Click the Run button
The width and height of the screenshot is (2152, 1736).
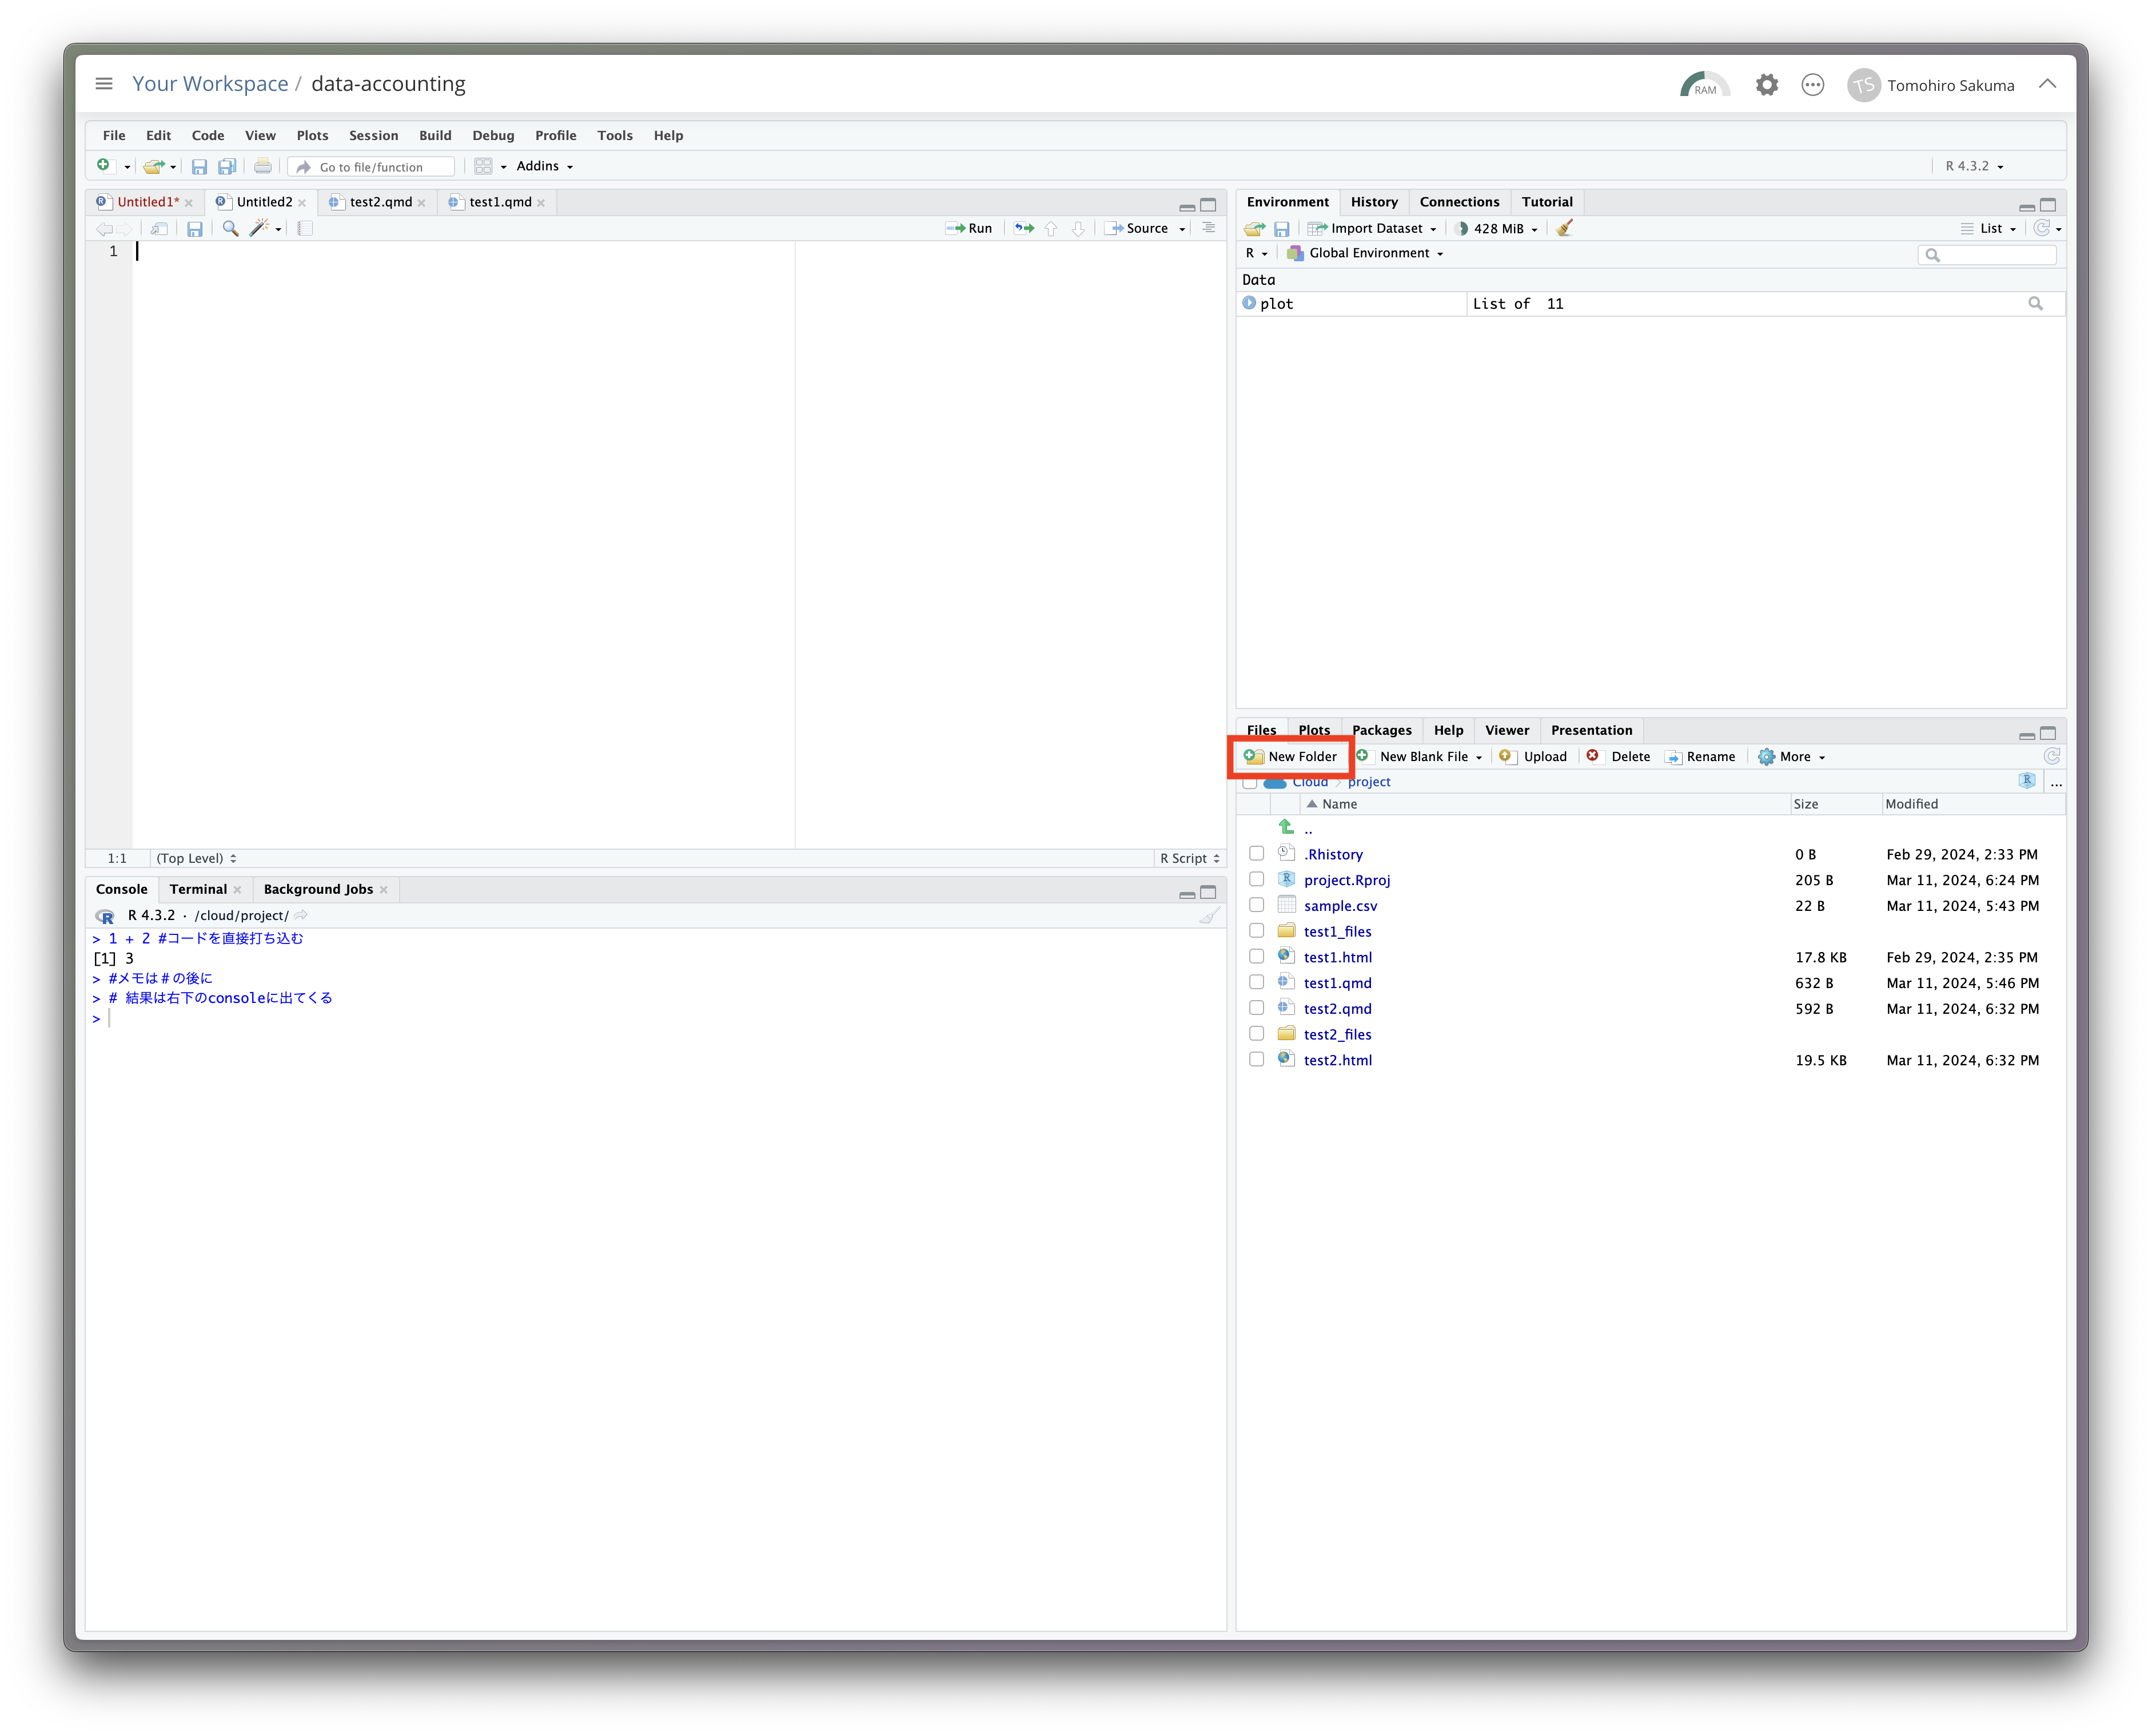(969, 228)
